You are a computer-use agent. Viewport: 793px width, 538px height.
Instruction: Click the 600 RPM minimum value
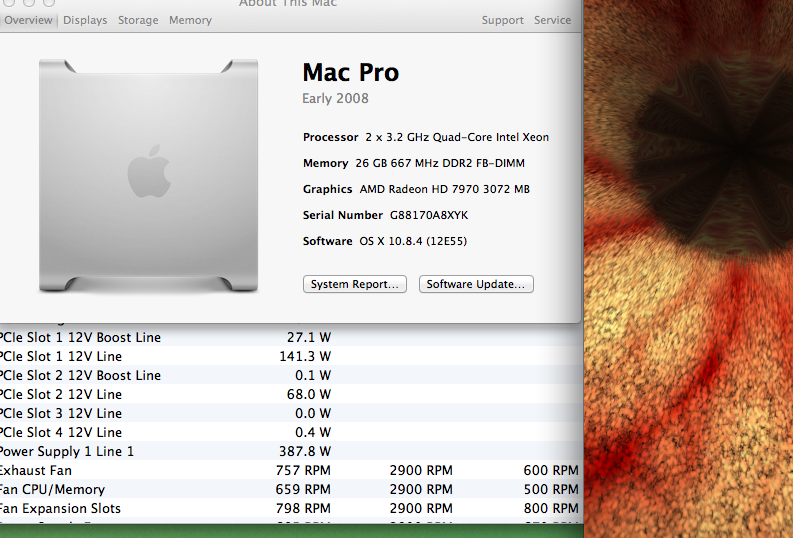[551, 470]
